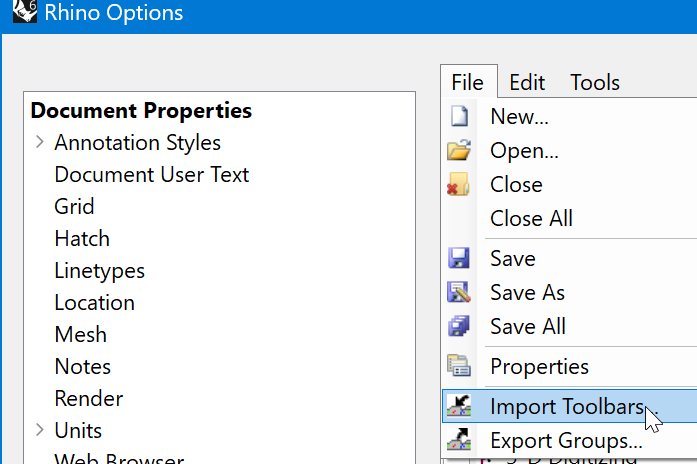The width and height of the screenshot is (697, 464).
Task: Click the Close file icon
Action: [459, 185]
